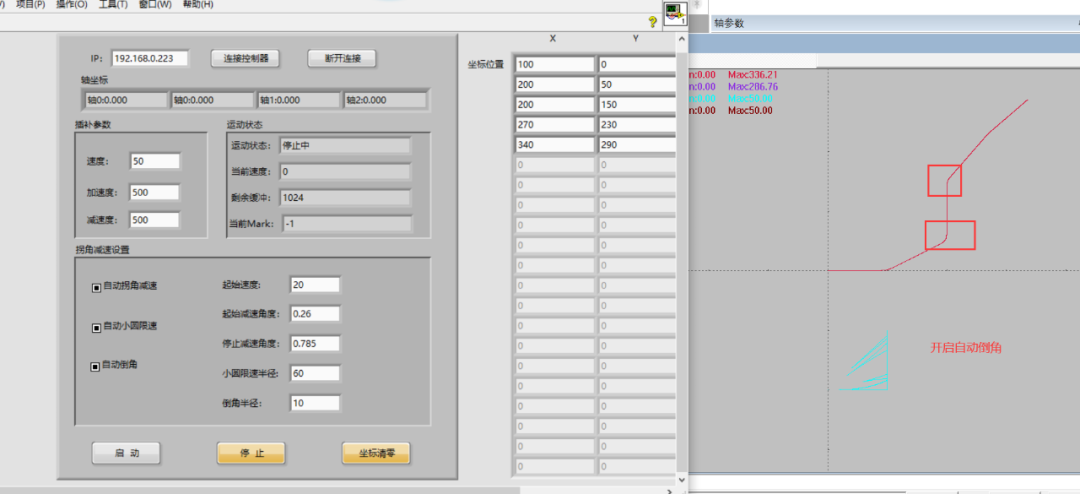
Task: Click the 倒角半径 input field
Action: (315, 403)
